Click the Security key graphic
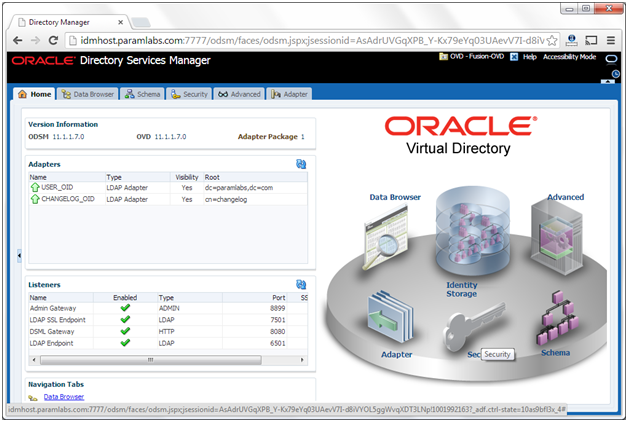This screenshot has width=628, height=422. 474,326
